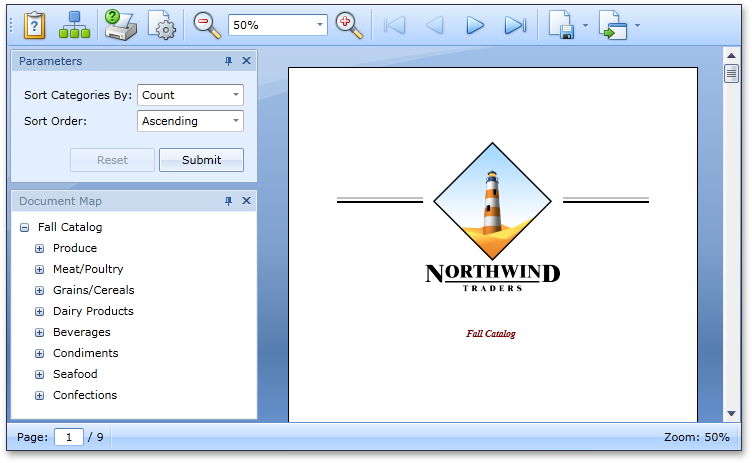This screenshot has height=463, width=752.
Task: Select the Beverages tree item
Action: [82, 332]
